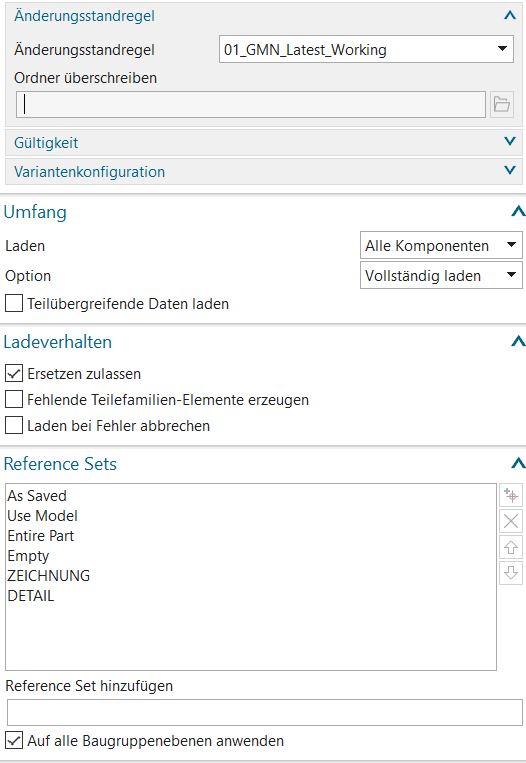Viewport: 526px width, 763px height.
Task: Remove selected reference set with X icon
Action: click(x=511, y=521)
